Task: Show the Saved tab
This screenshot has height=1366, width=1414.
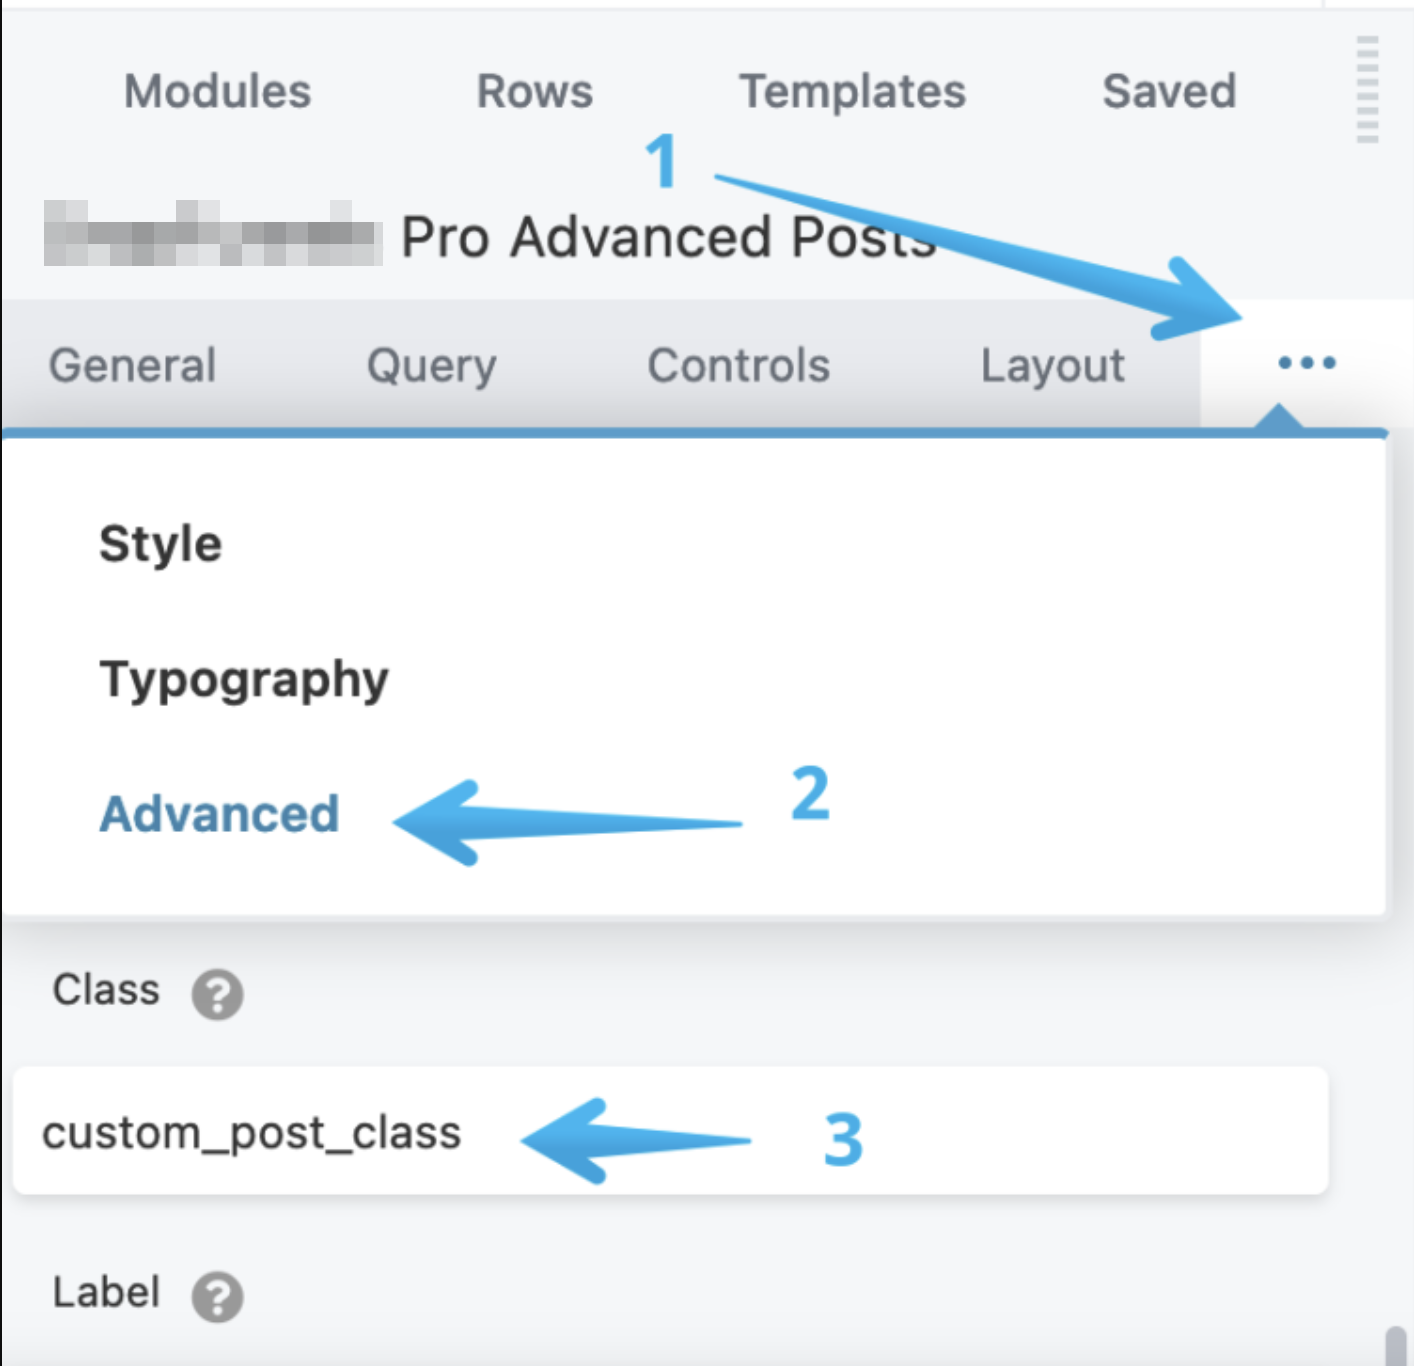Action: (x=1169, y=91)
